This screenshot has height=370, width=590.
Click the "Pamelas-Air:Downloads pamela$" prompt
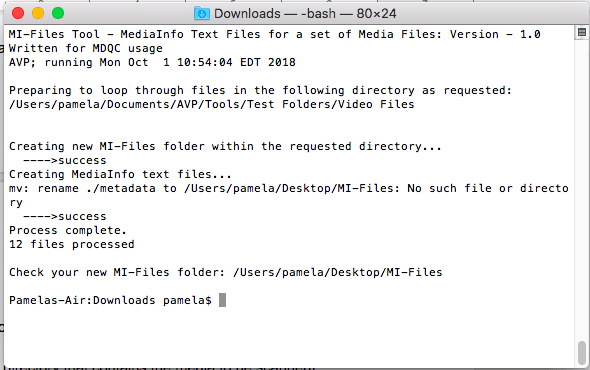point(110,300)
